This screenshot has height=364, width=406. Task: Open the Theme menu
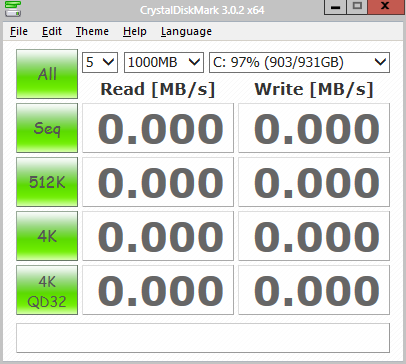click(x=92, y=31)
